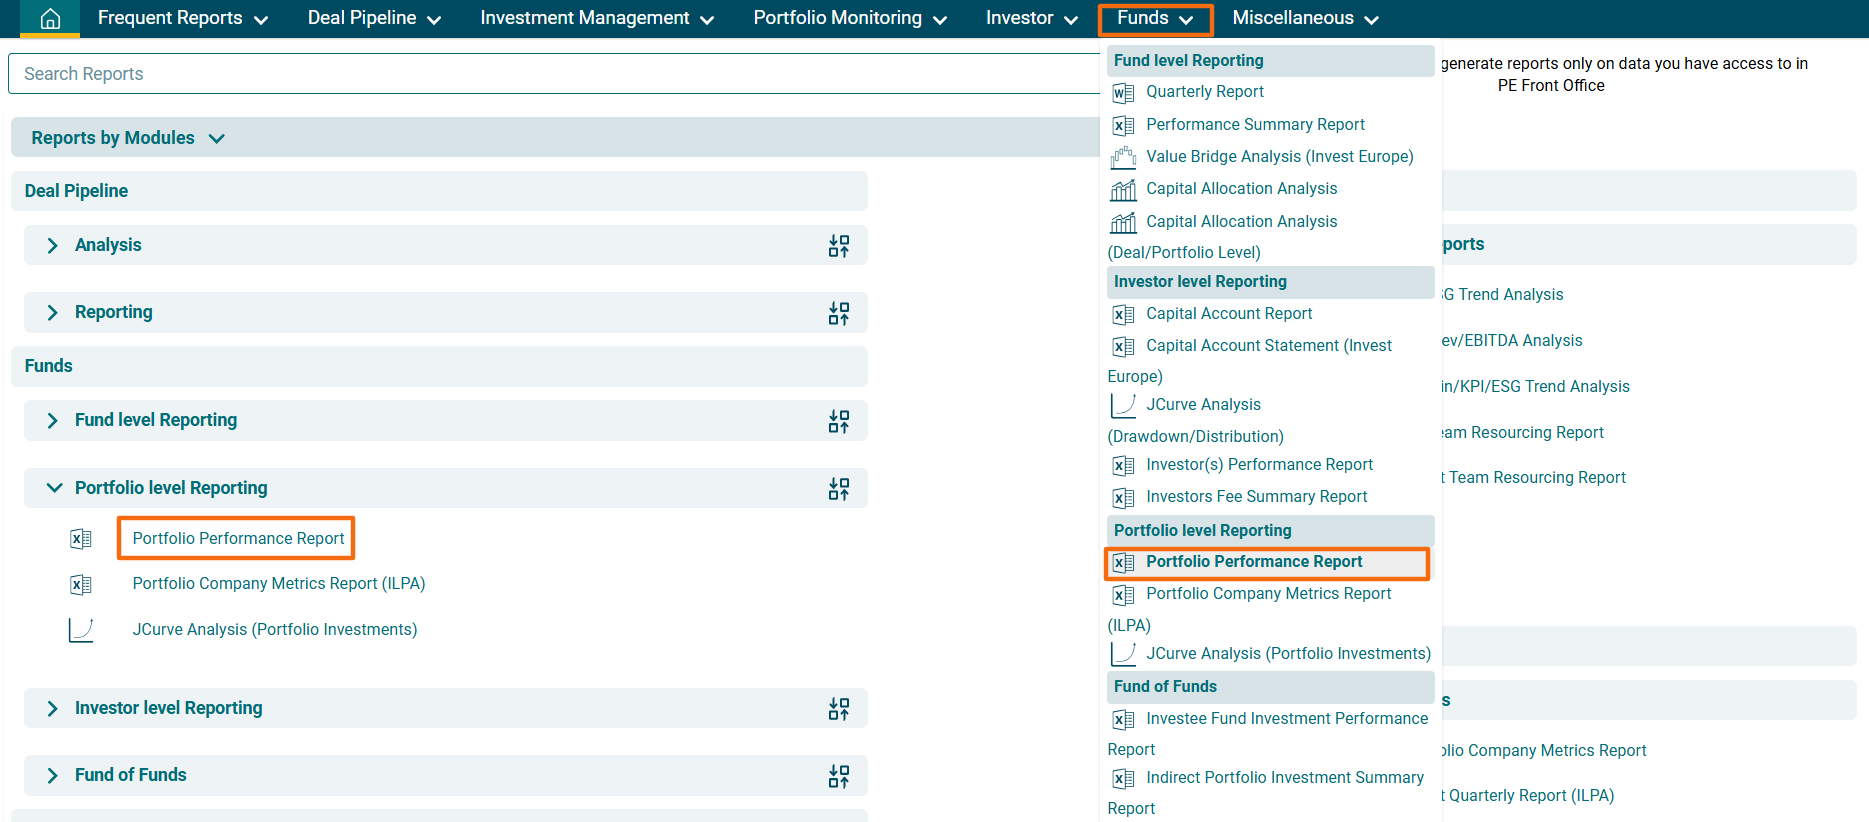
Task: Click the JCurve Analysis (Drawdown/Distribution) curve icon
Action: [x=1123, y=405]
